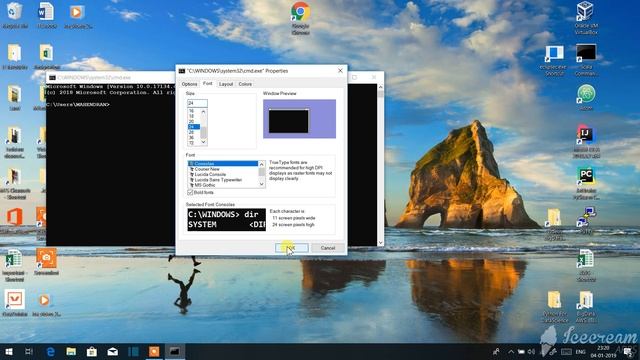
Task: Open the Layout tab
Action: 226,84
